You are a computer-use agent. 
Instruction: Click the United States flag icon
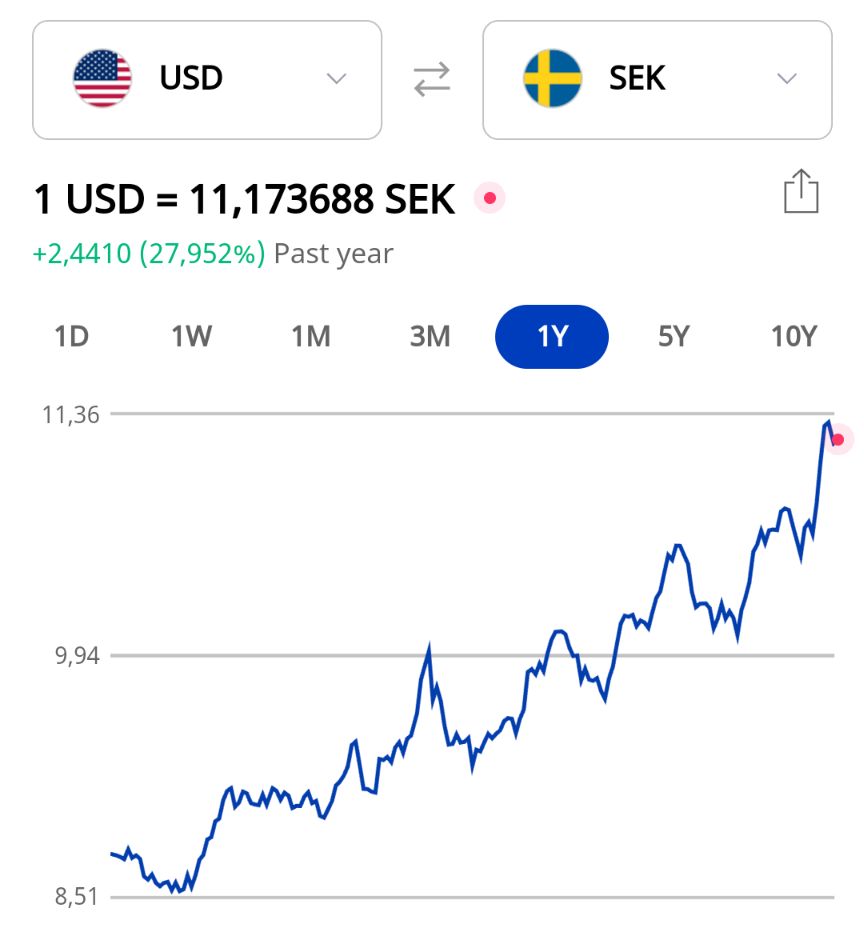pos(102,79)
